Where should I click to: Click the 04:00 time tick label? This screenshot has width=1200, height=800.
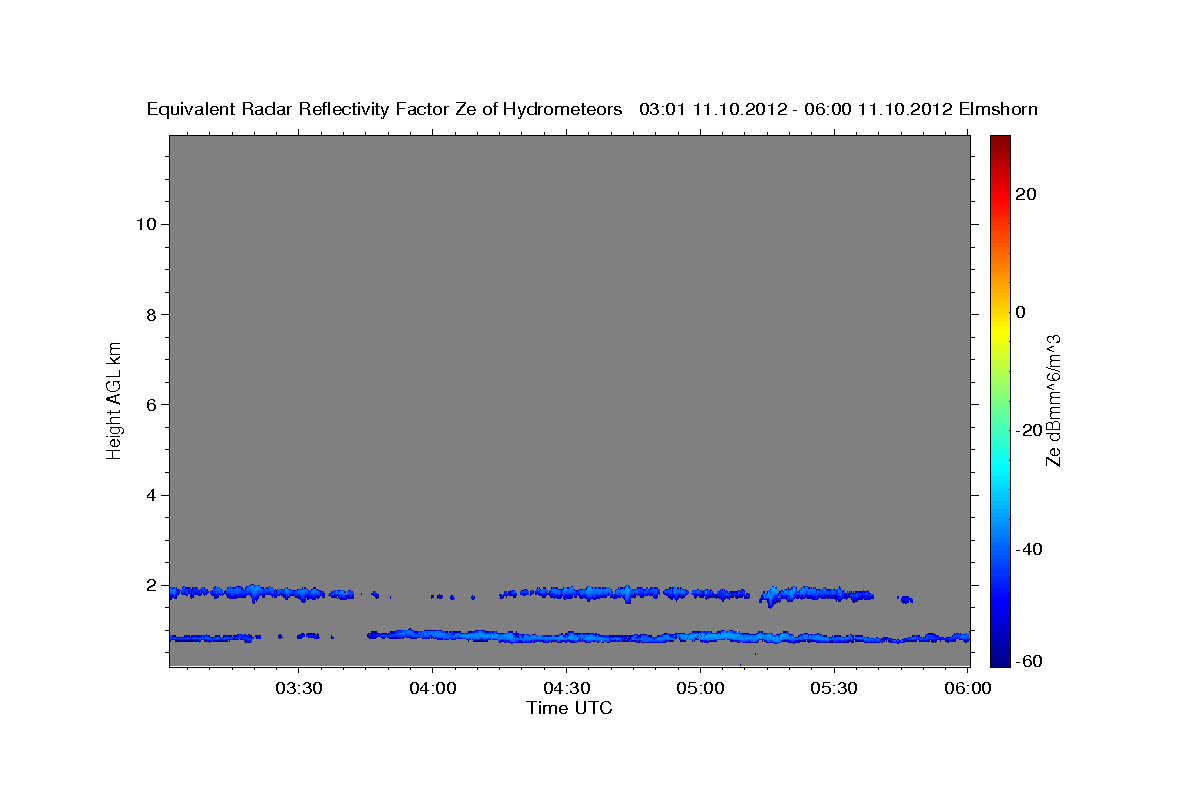pos(432,688)
